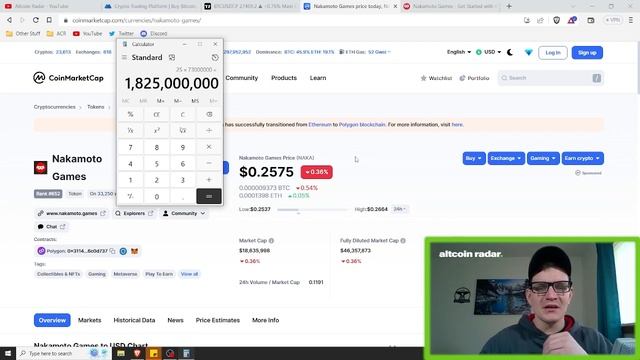Click the CoinMarketCap search field
The image size is (640, 360).
[x=550, y=78]
